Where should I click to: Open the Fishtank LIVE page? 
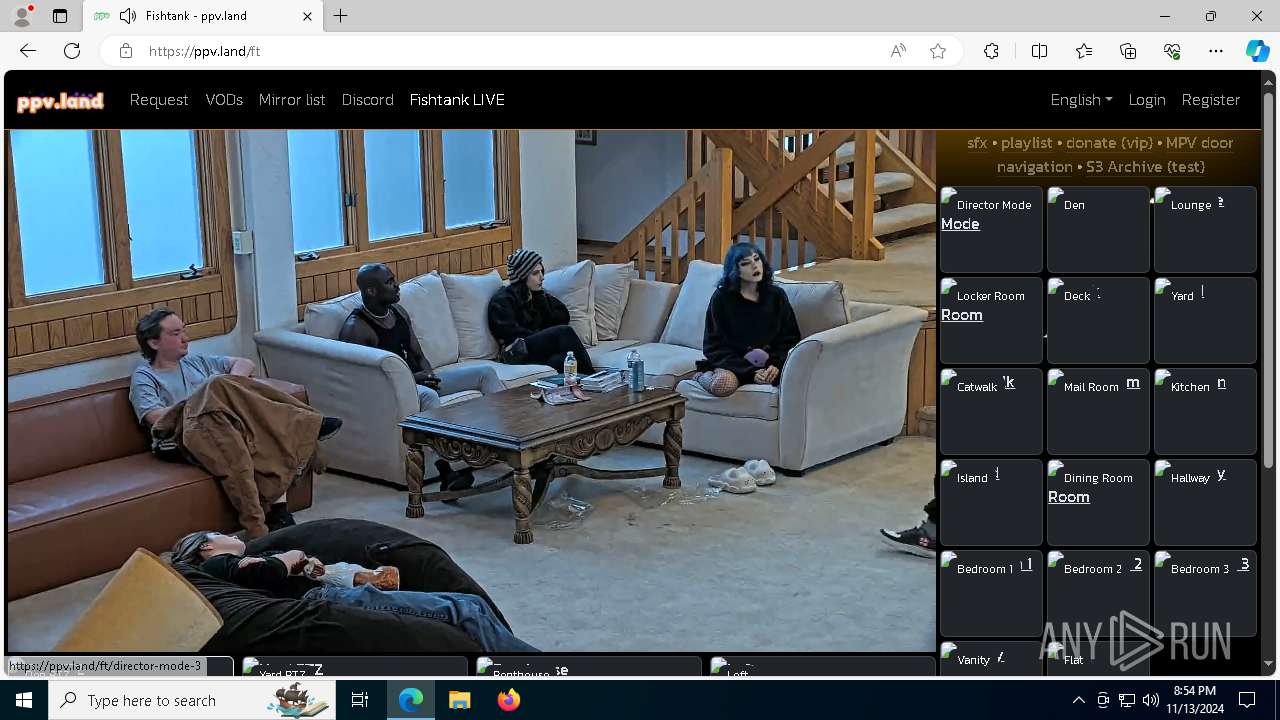pyautogui.click(x=457, y=100)
